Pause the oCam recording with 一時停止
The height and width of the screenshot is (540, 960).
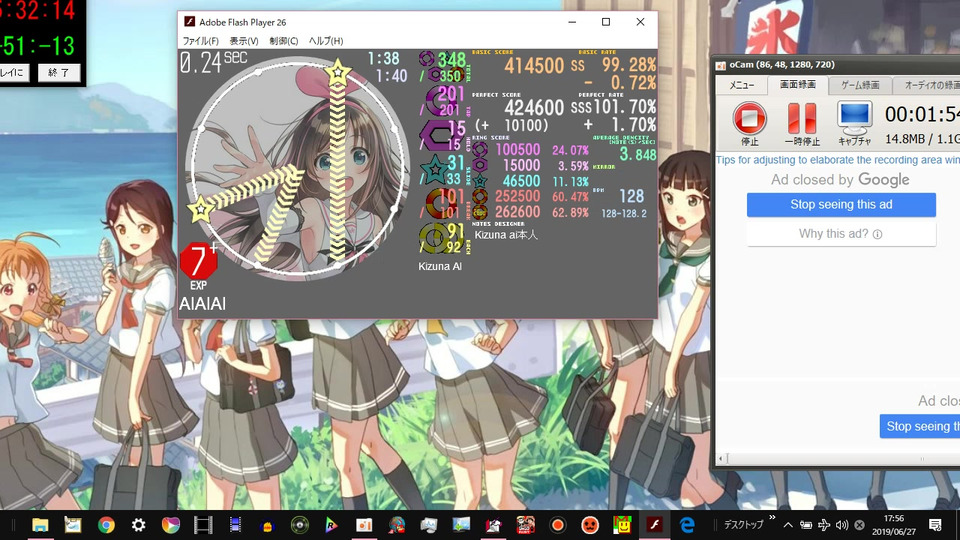[x=802, y=123]
